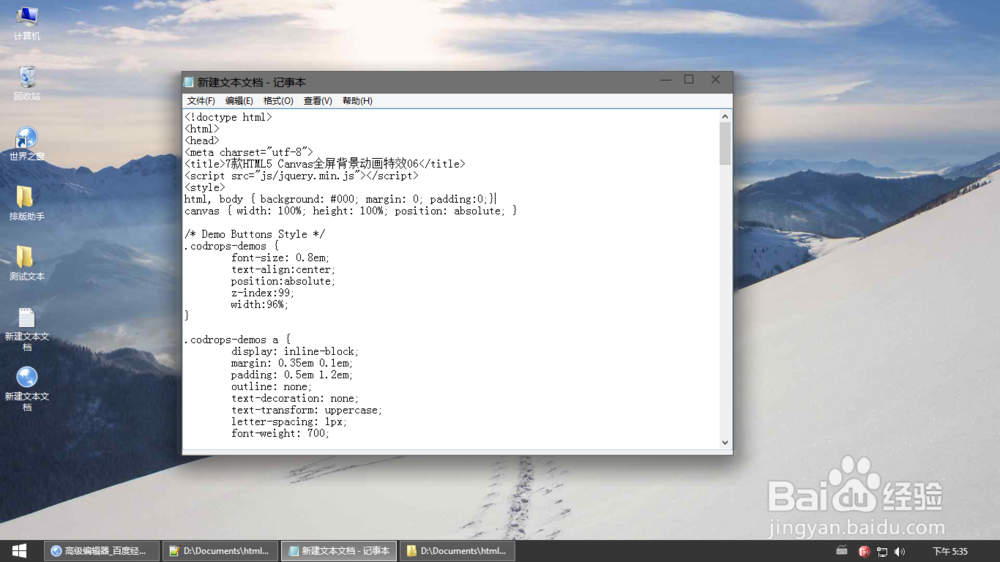
Task: Select the 新建文本文档 browser-type file icon
Action: (27, 388)
